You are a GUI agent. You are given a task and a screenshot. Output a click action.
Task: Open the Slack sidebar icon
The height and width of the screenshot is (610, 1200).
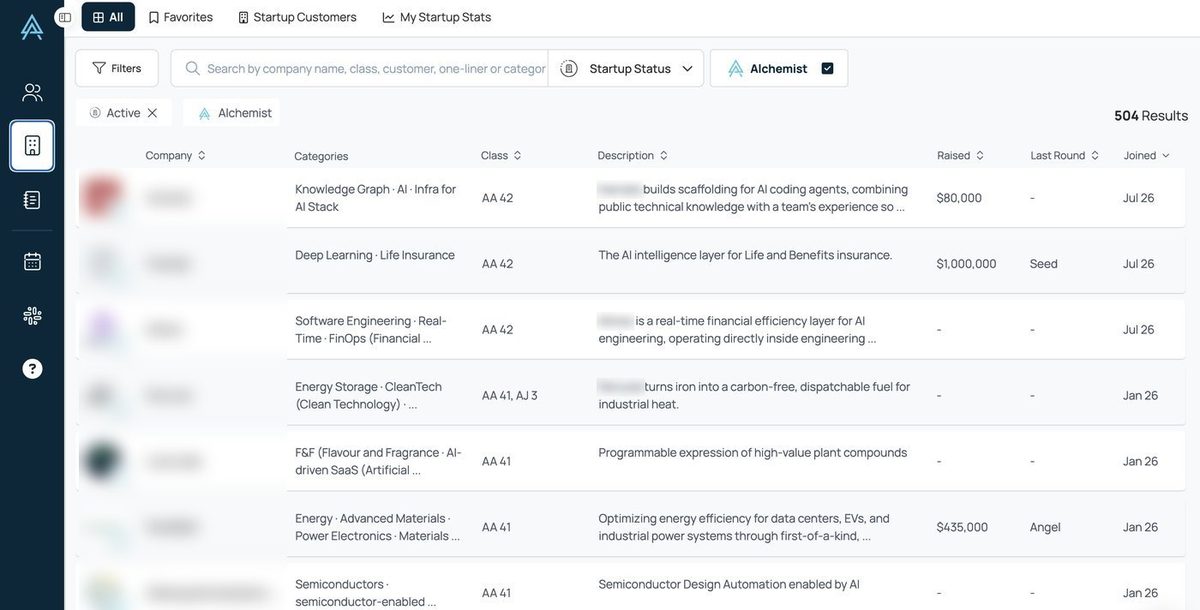pos(32,316)
